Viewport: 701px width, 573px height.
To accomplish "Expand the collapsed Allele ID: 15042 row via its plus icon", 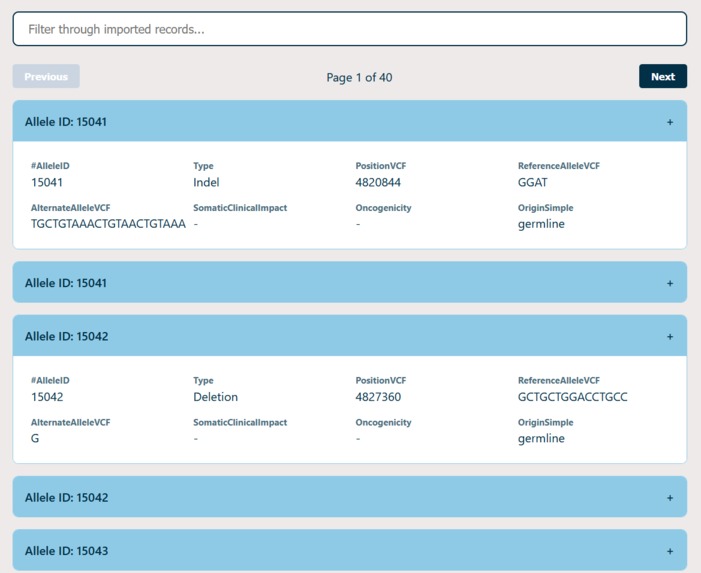I will pos(670,497).
